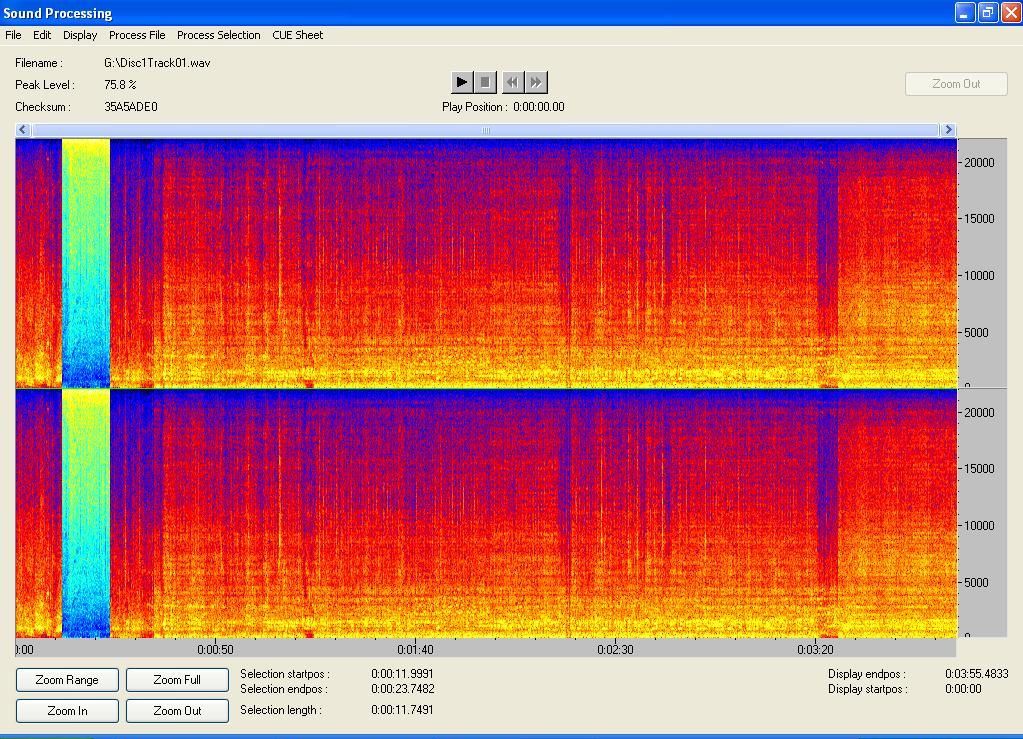Click the 0:00:50 mark on the timeline
Image resolution: width=1023 pixels, height=739 pixels.
point(215,650)
